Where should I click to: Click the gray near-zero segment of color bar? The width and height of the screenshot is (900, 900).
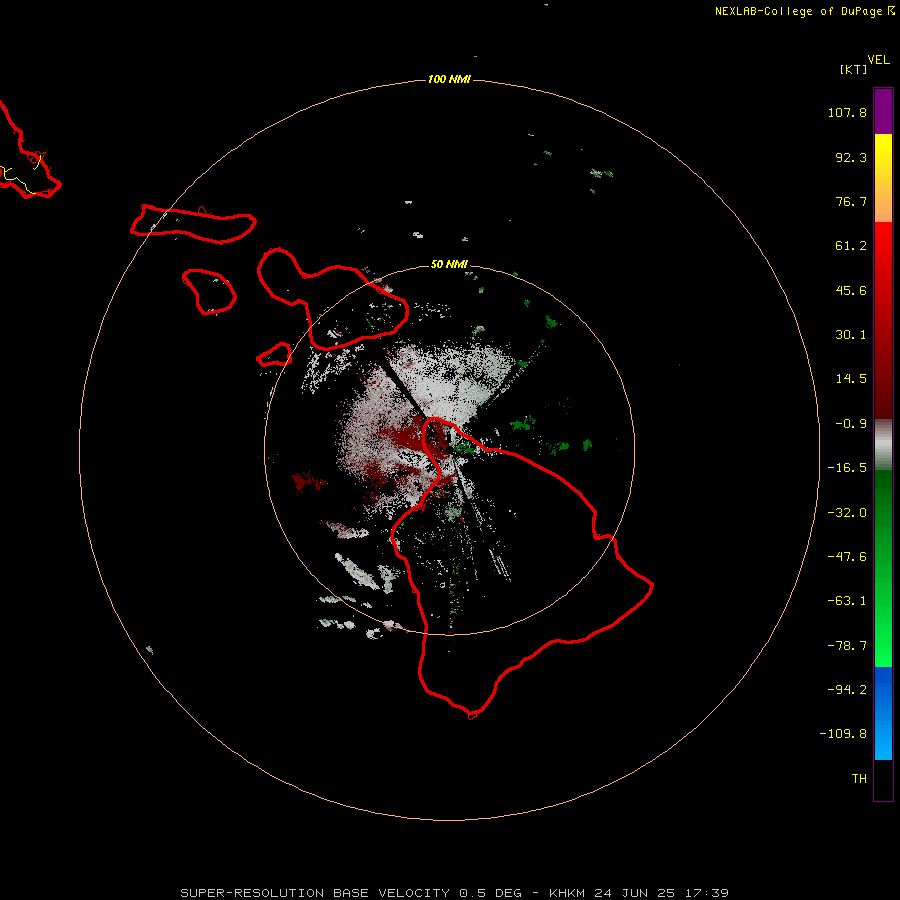pyautogui.click(x=883, y=444)
